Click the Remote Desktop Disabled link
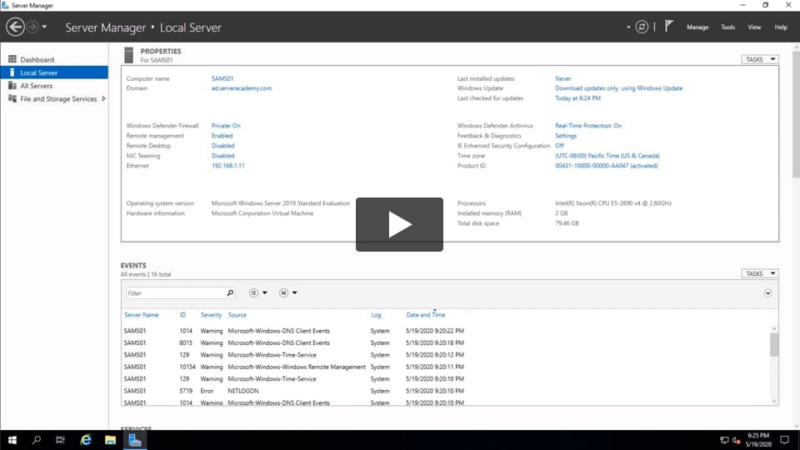The height and width of the screenshot is (450, 800). [x=223, y=146]
